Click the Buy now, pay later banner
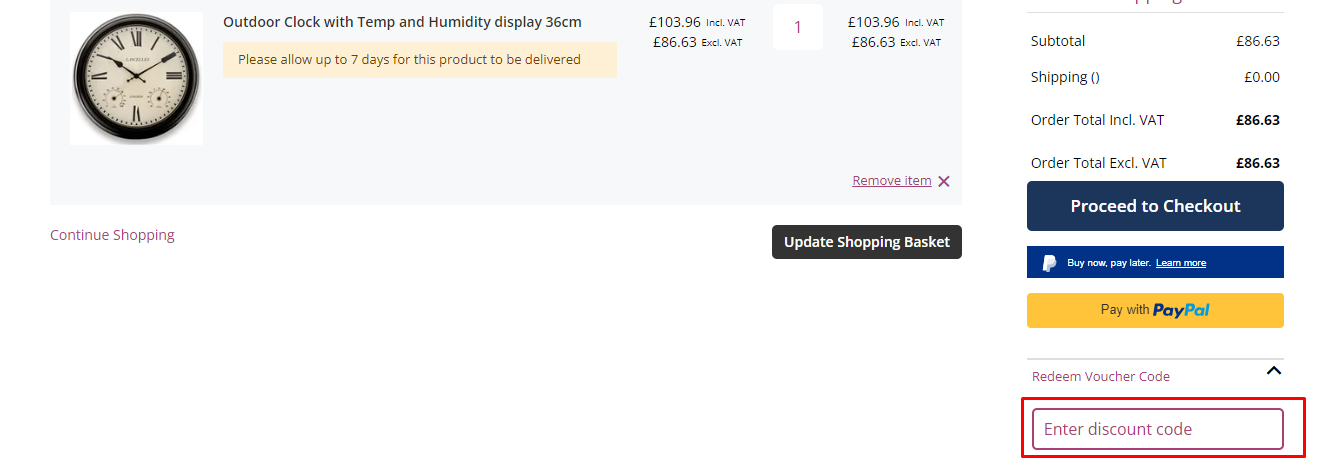The height and width of the screenshot is (469, 1317). 1155,262
